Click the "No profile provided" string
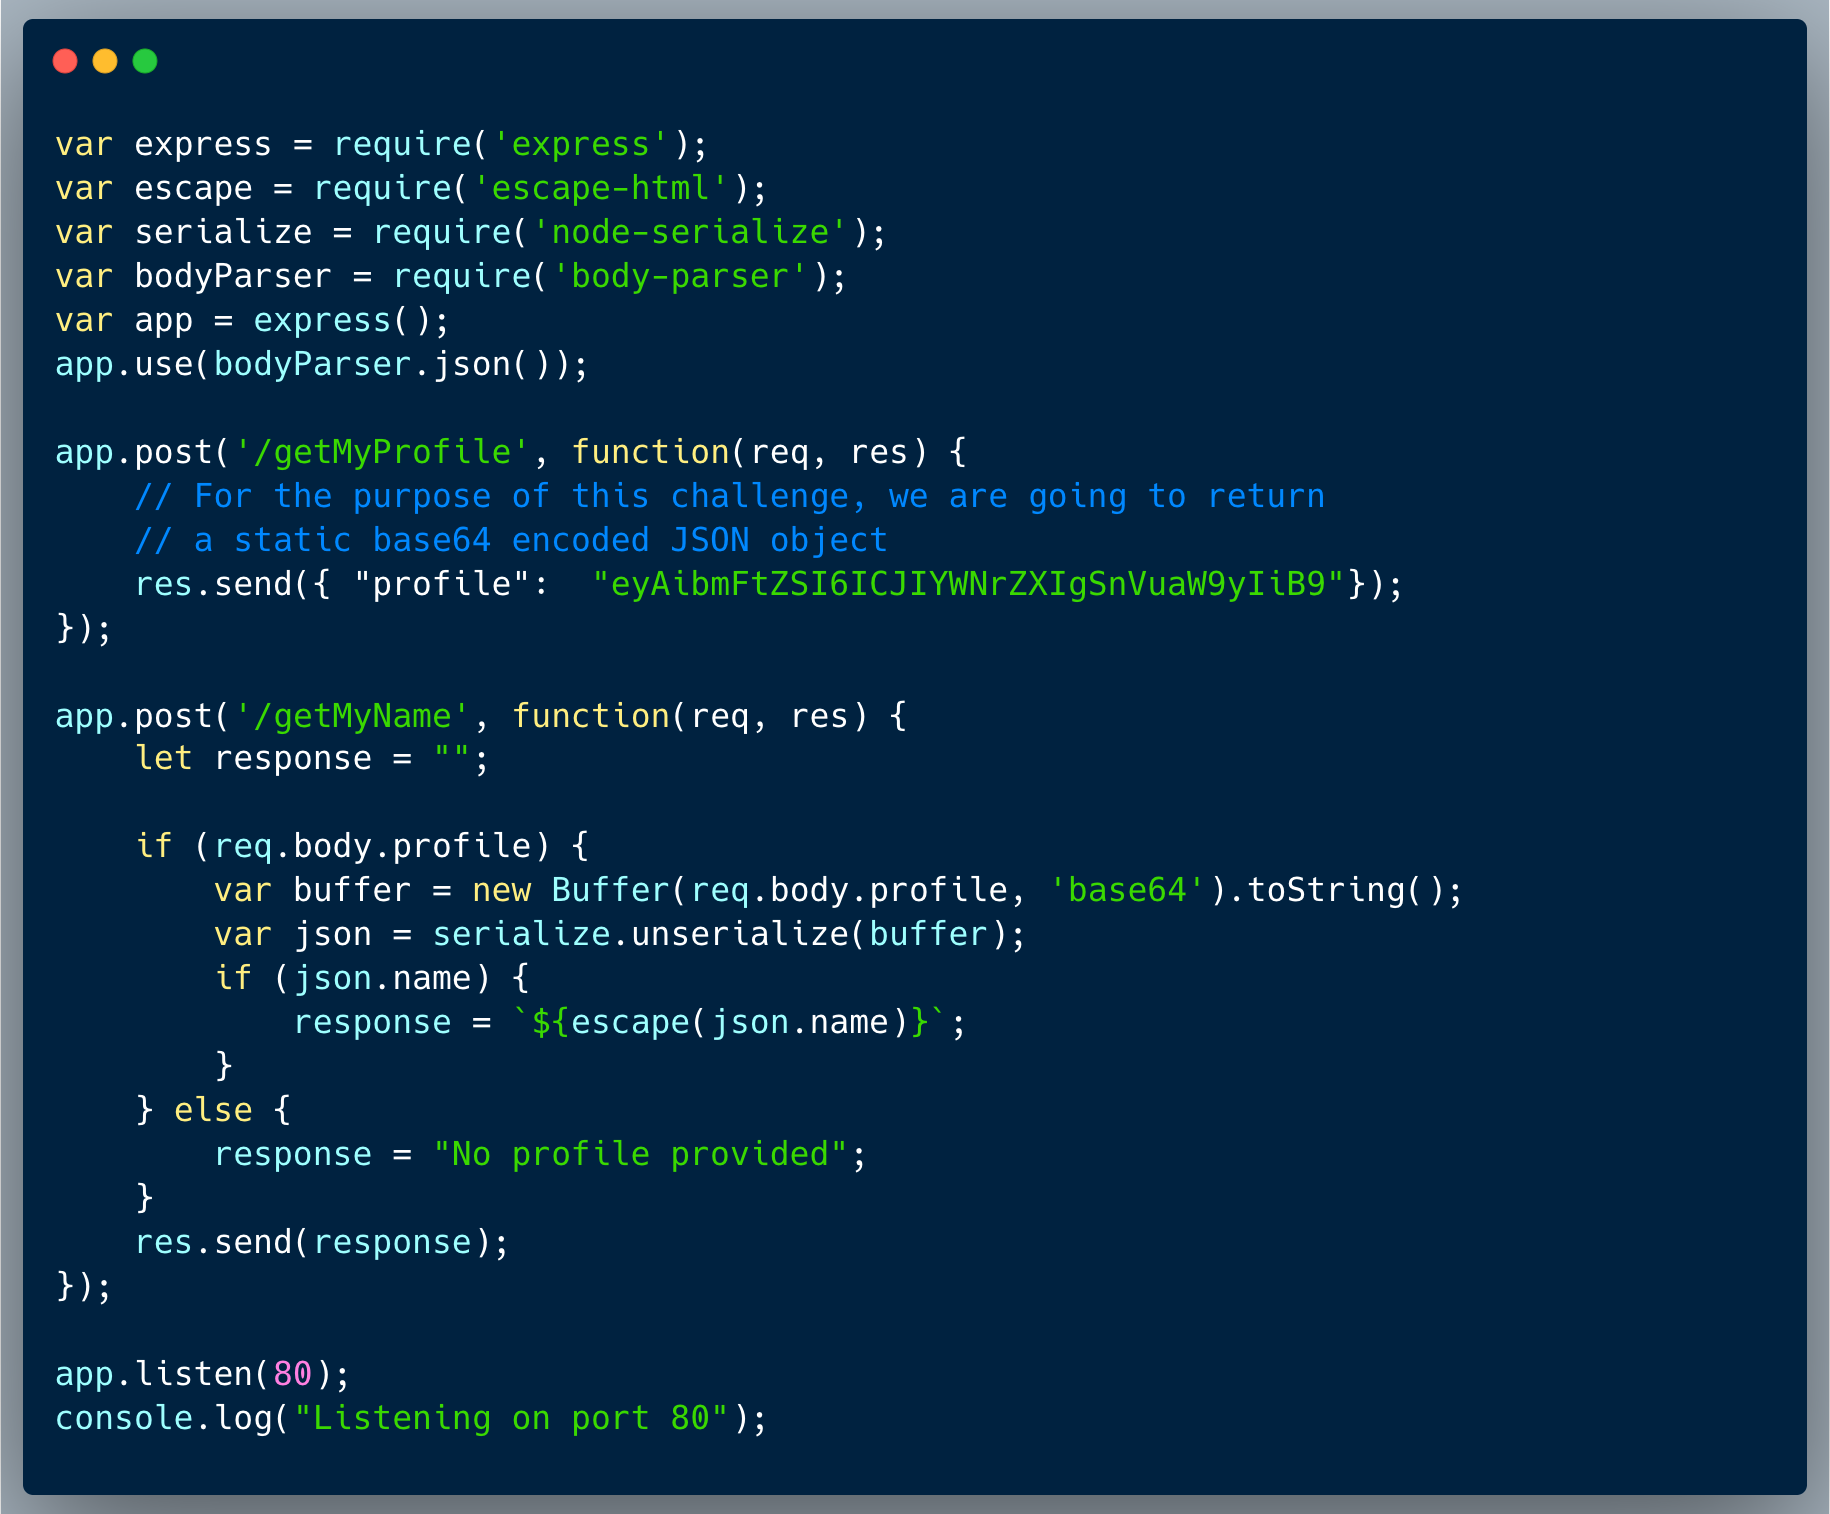The width and height of the screenshot is (1830, 1514). (x=640, y=1155)
